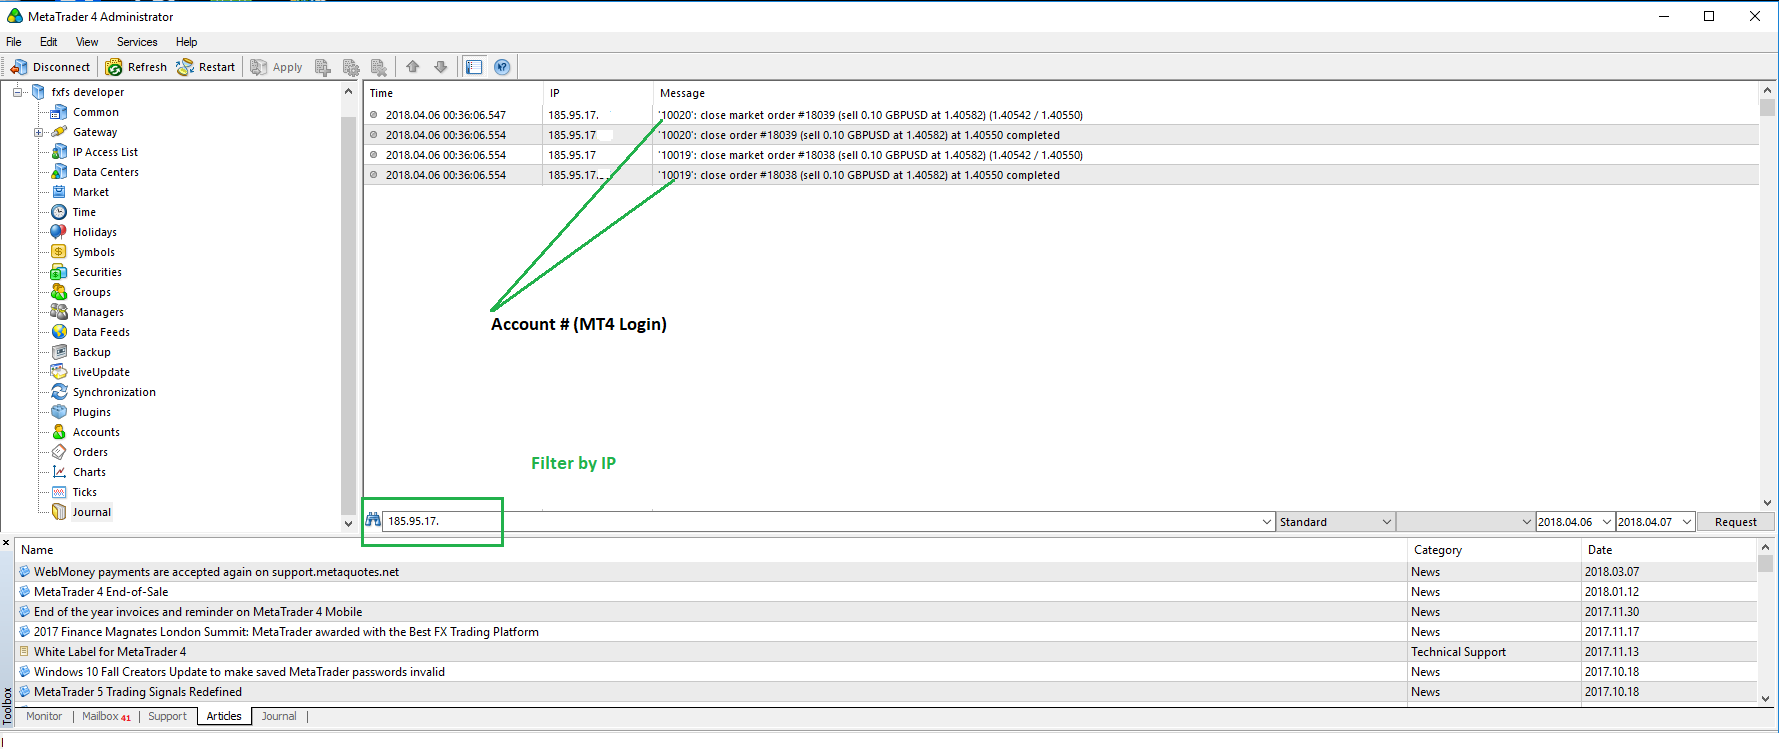Open the help icon in toolbar
Viewport: 1779px width, 749px height.
pos(502,67)
